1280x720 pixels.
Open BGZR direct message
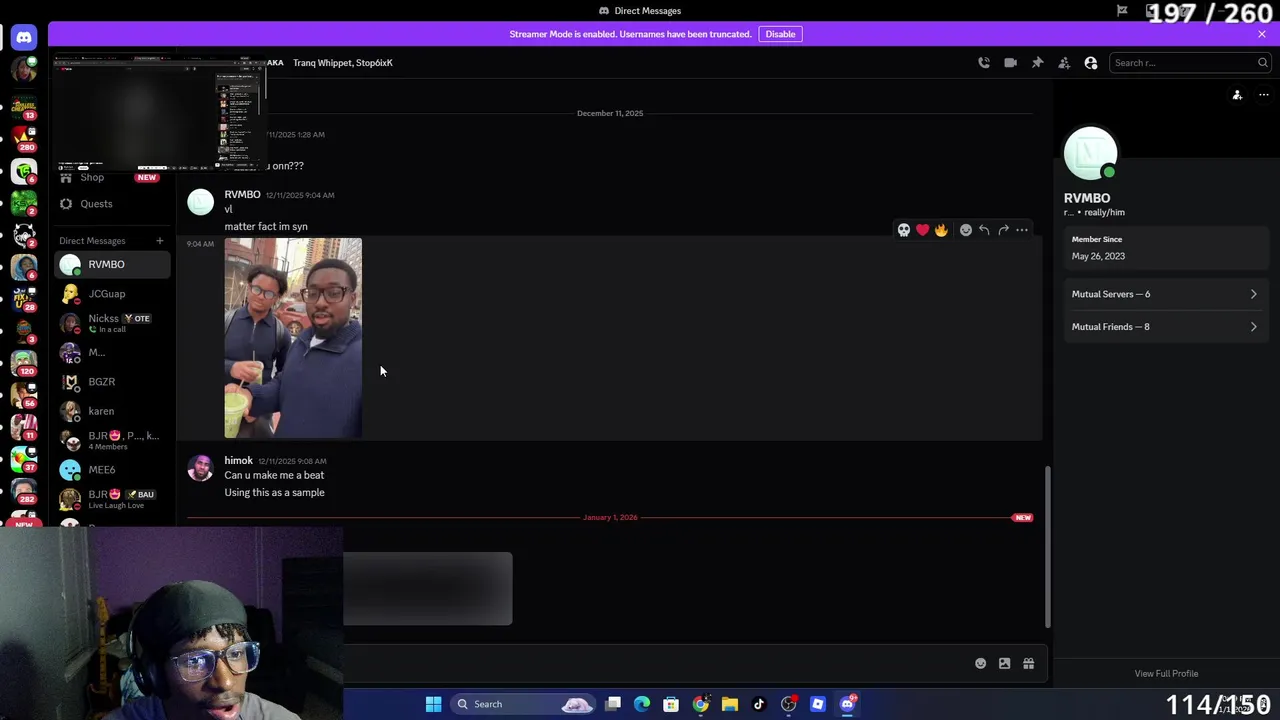(112, 382)
